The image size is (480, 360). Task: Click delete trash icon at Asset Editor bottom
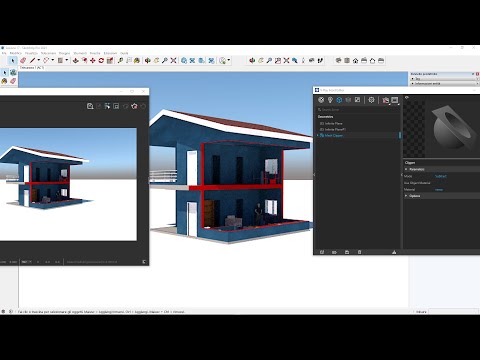(359, 252)
